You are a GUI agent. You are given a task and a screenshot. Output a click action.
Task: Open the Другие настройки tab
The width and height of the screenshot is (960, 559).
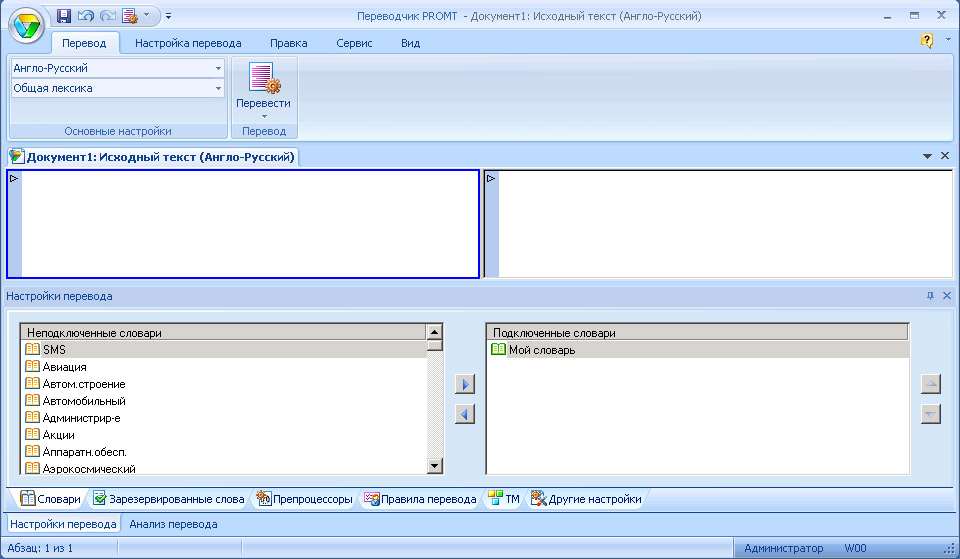[586, 499]
